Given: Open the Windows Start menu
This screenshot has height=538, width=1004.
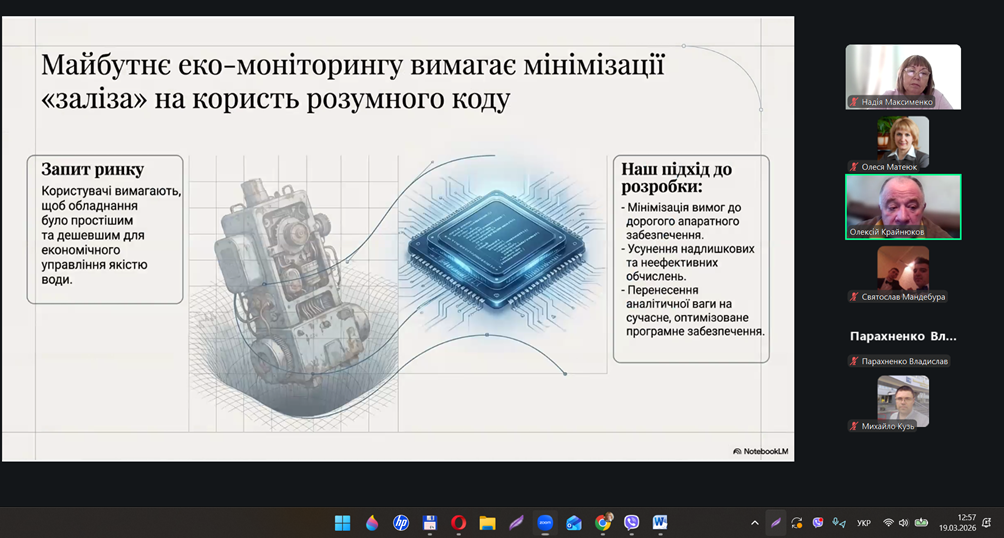Looking at the screenshot, I should [x=342, y=522].
